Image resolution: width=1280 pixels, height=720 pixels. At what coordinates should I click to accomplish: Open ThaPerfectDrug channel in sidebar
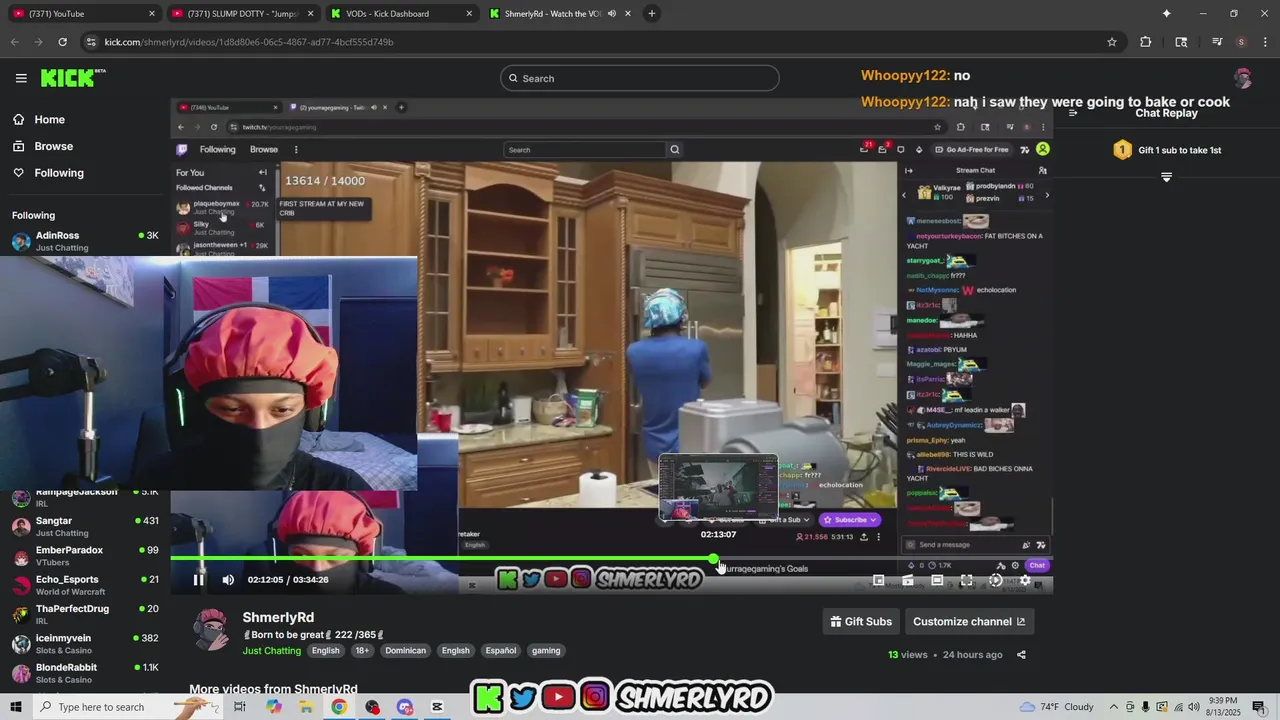point(85,614)
